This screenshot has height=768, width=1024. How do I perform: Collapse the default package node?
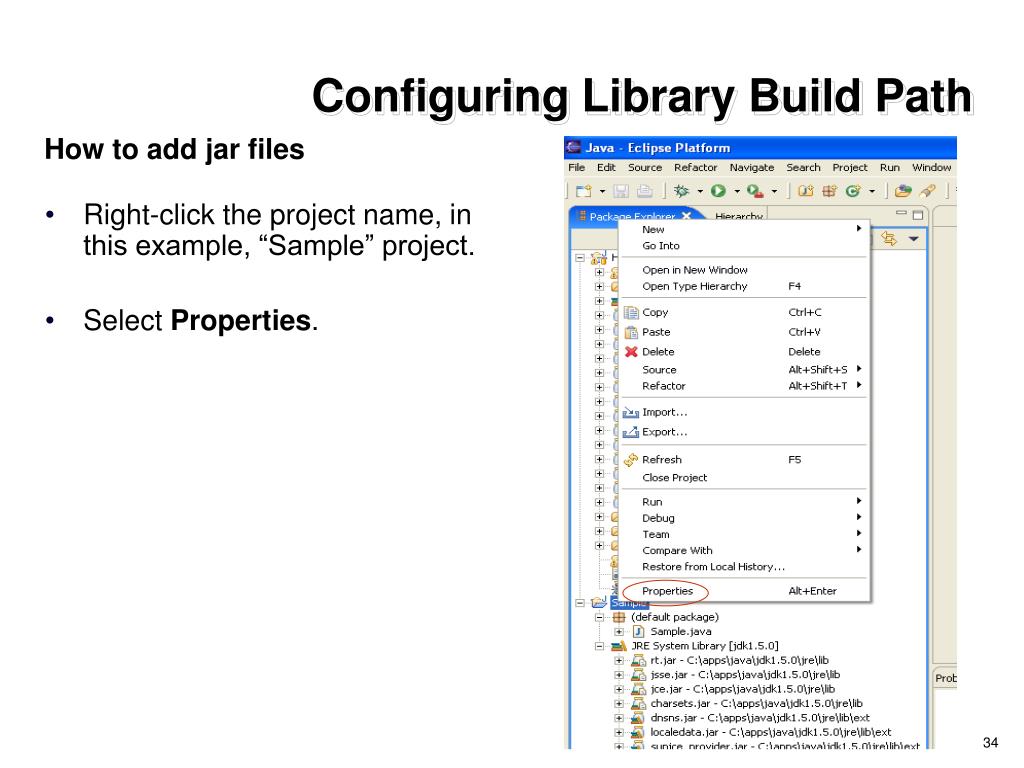pyautogui.click(x=599, y=617)
